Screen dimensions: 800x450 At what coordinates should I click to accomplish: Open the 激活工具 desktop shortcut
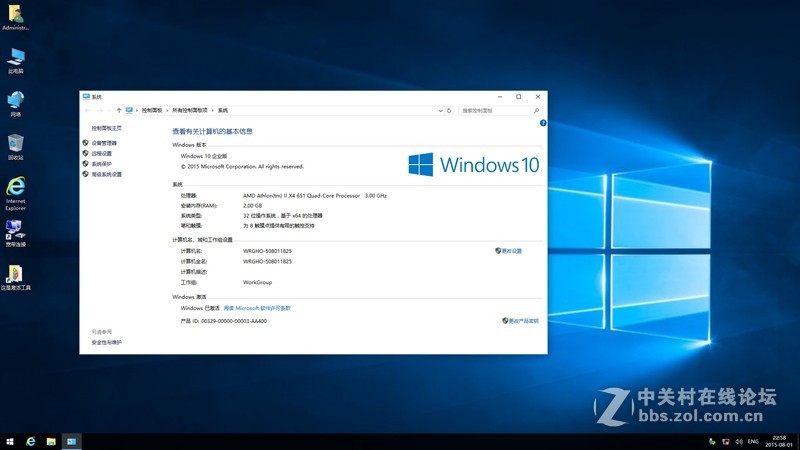[15, 278]
